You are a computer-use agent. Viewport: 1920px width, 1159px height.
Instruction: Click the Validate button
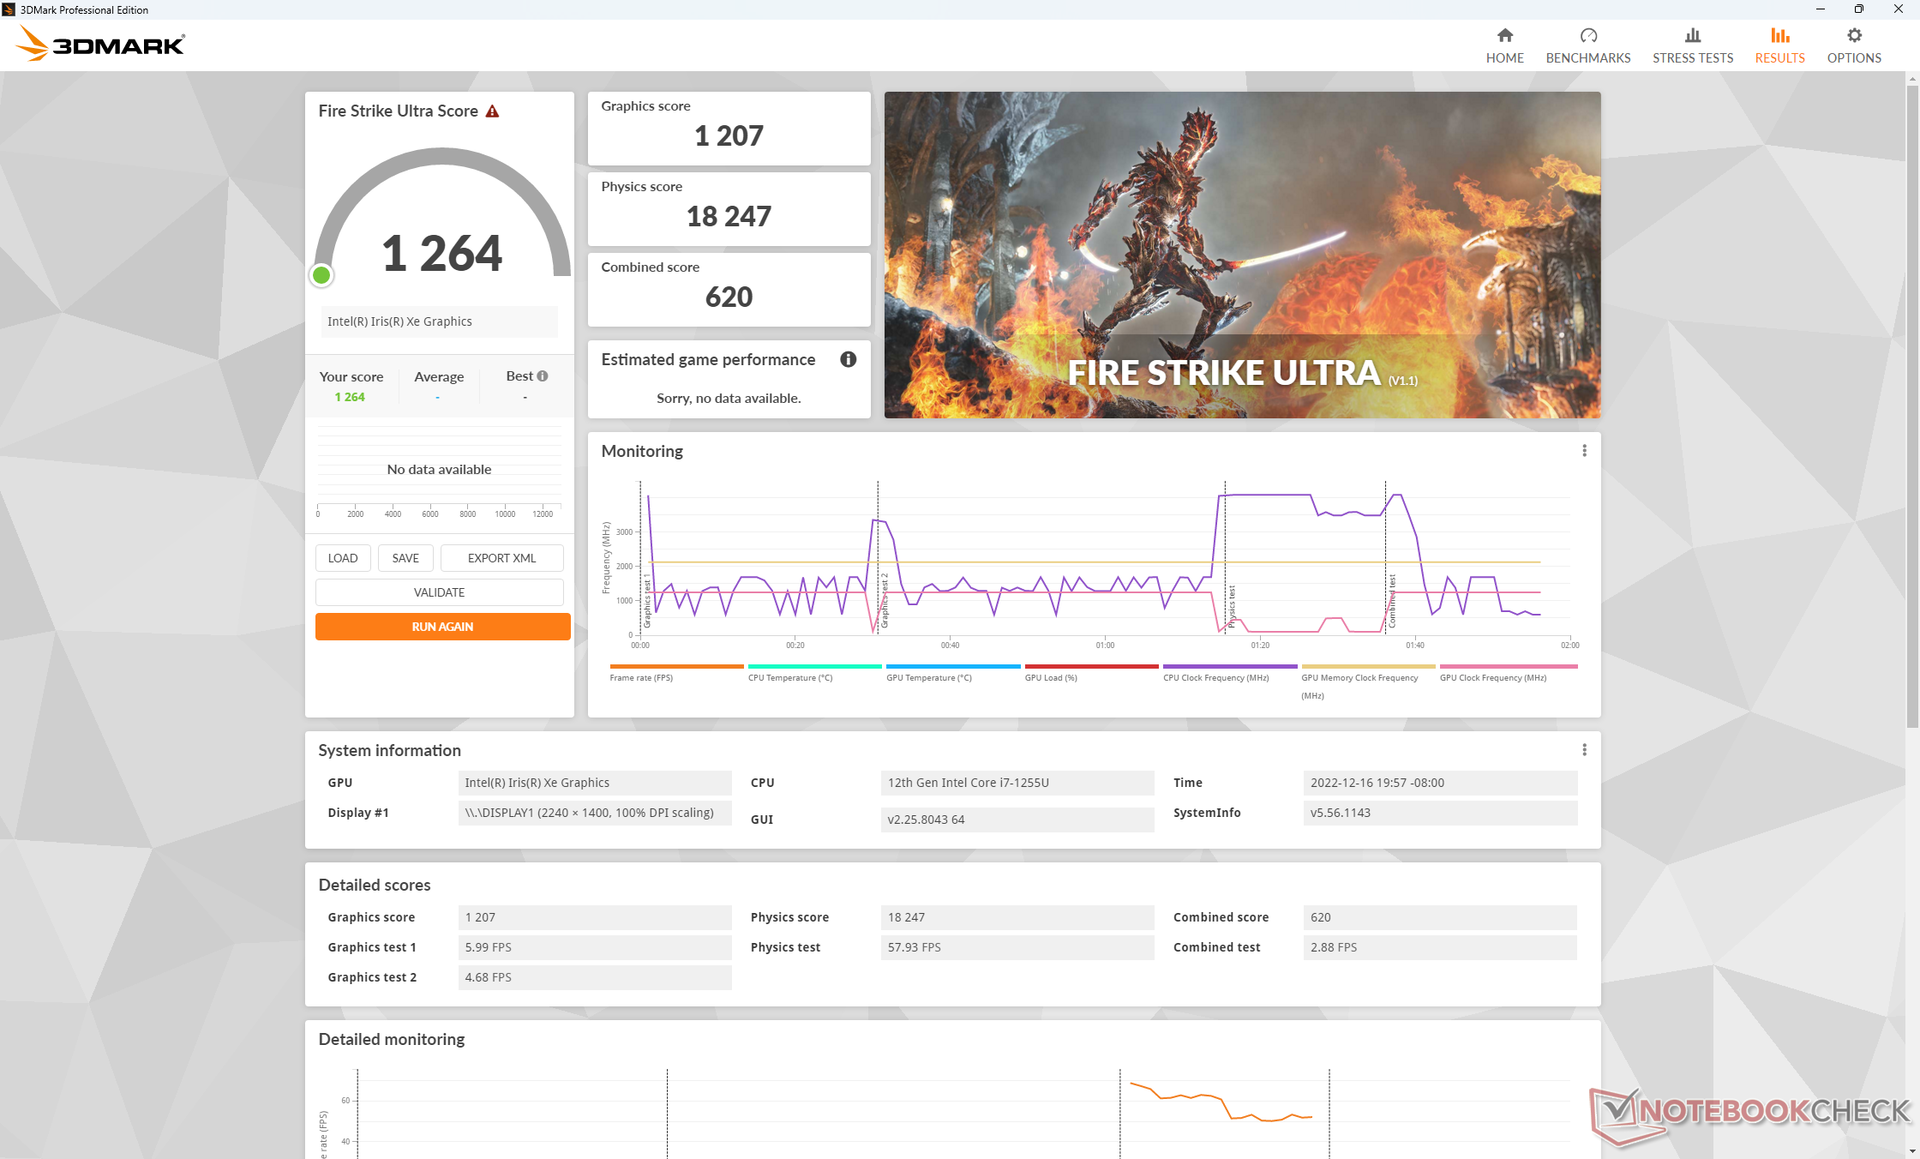(439, 593)
